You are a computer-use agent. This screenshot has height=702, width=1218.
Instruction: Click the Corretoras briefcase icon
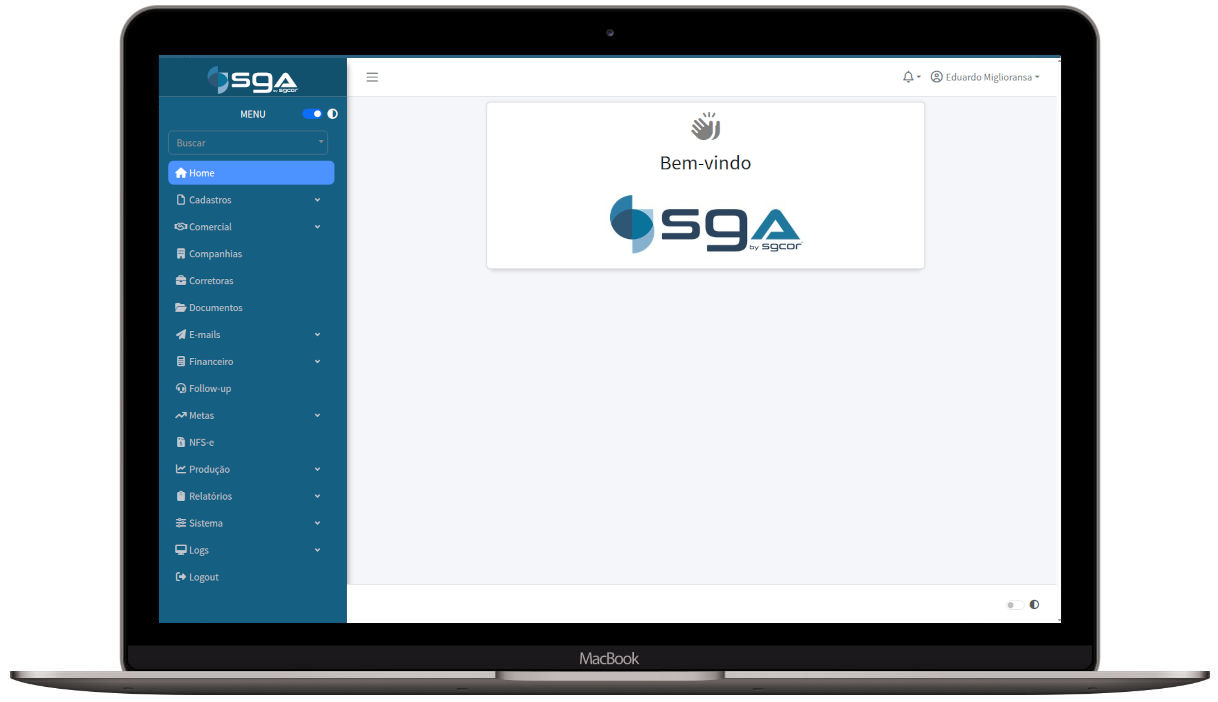(181, 281)
